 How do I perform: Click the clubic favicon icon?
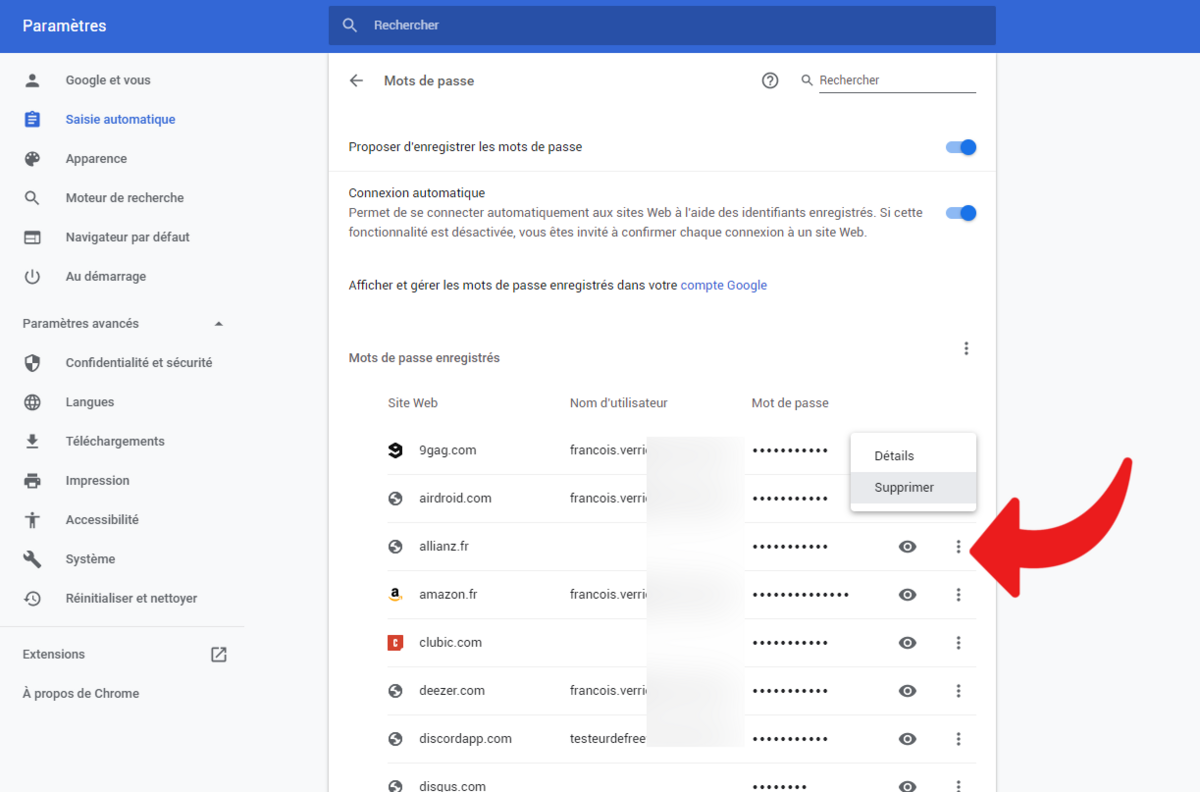[395, 643]
